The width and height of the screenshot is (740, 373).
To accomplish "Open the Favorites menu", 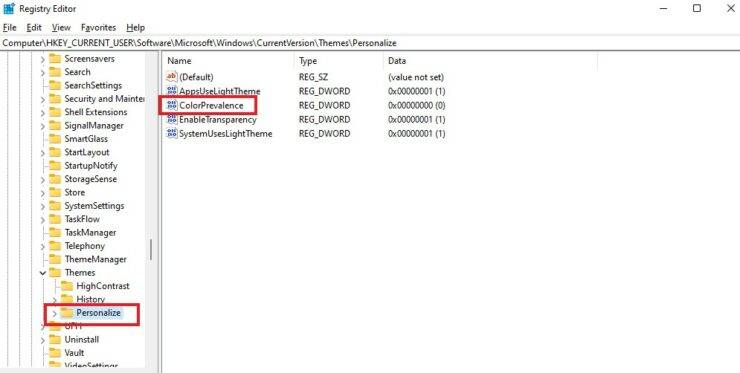I will tap(98, 27).
